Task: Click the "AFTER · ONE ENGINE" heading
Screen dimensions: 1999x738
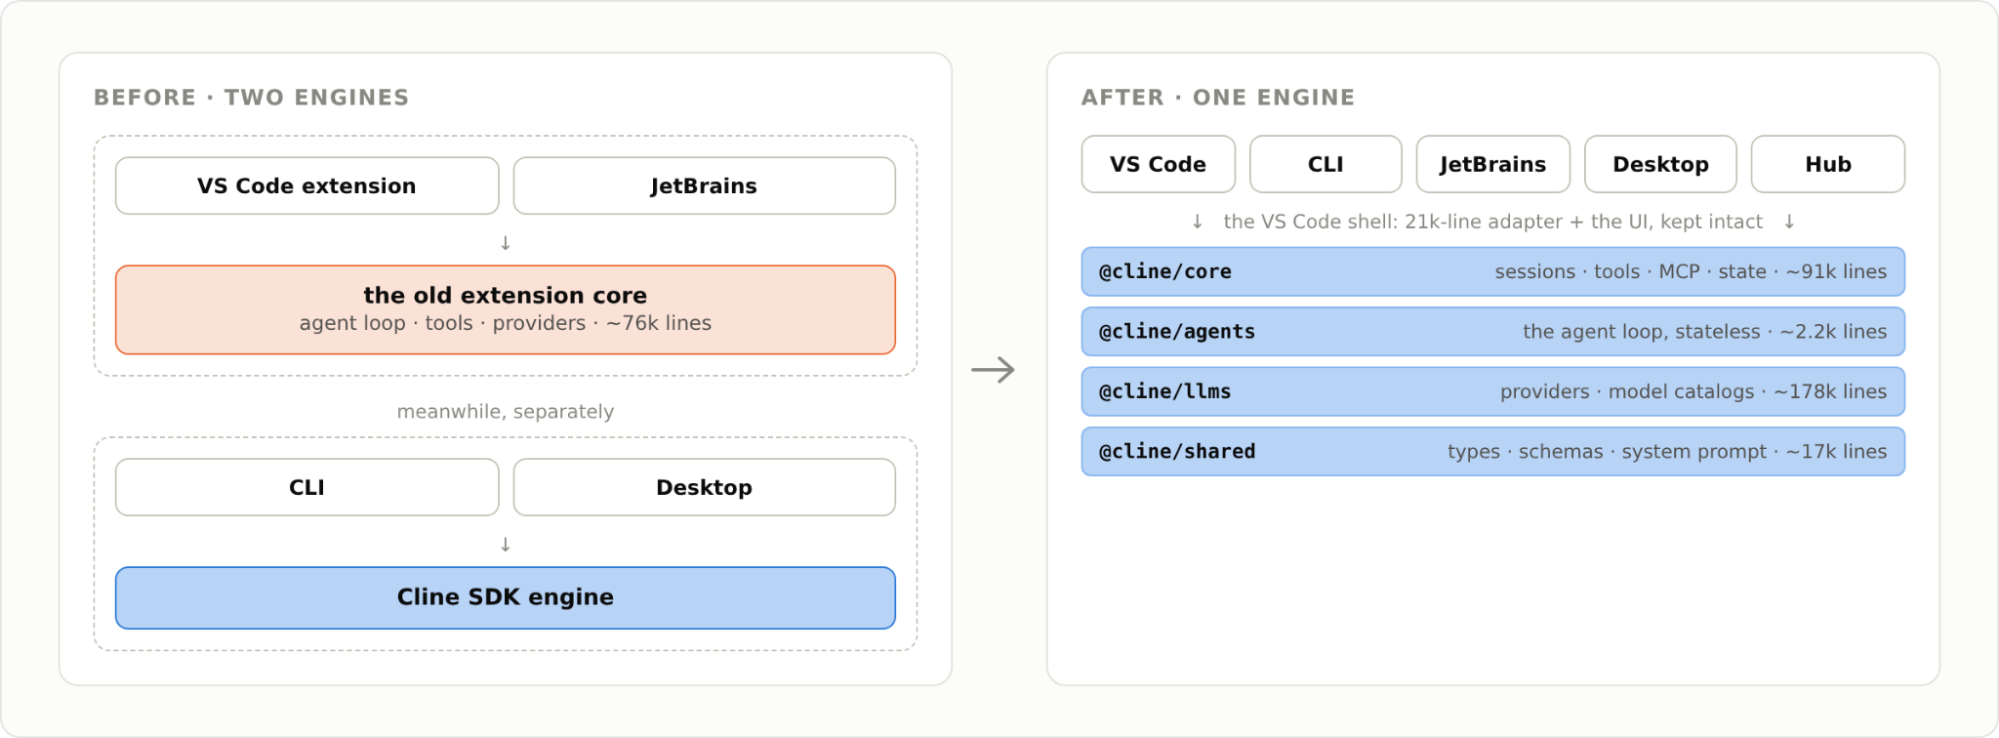Action: click(1218, 97)
